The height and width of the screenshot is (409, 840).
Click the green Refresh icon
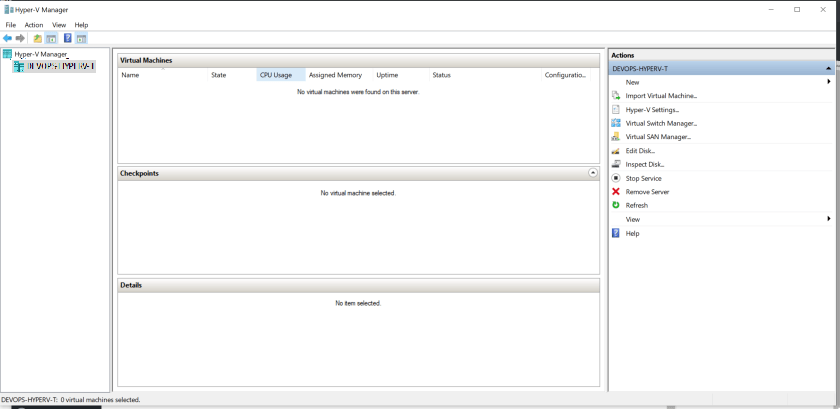[616, 205]
